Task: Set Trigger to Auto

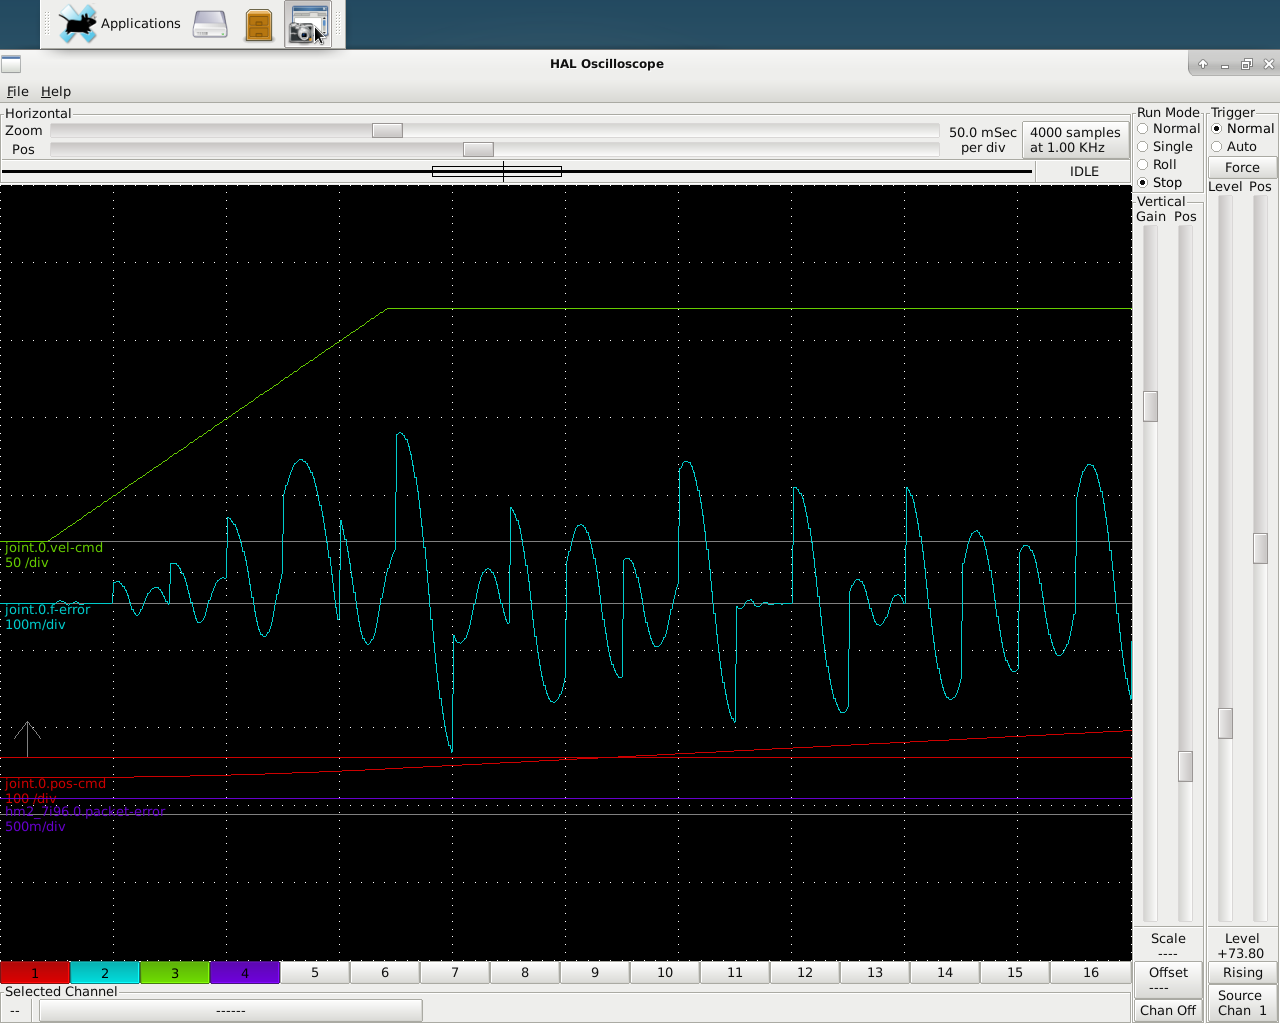Action: 1234,147
